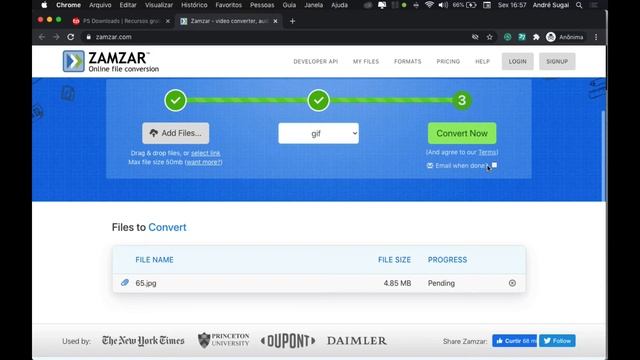
Task: Click the Convert Now button
Action: [x=462, y=133]
